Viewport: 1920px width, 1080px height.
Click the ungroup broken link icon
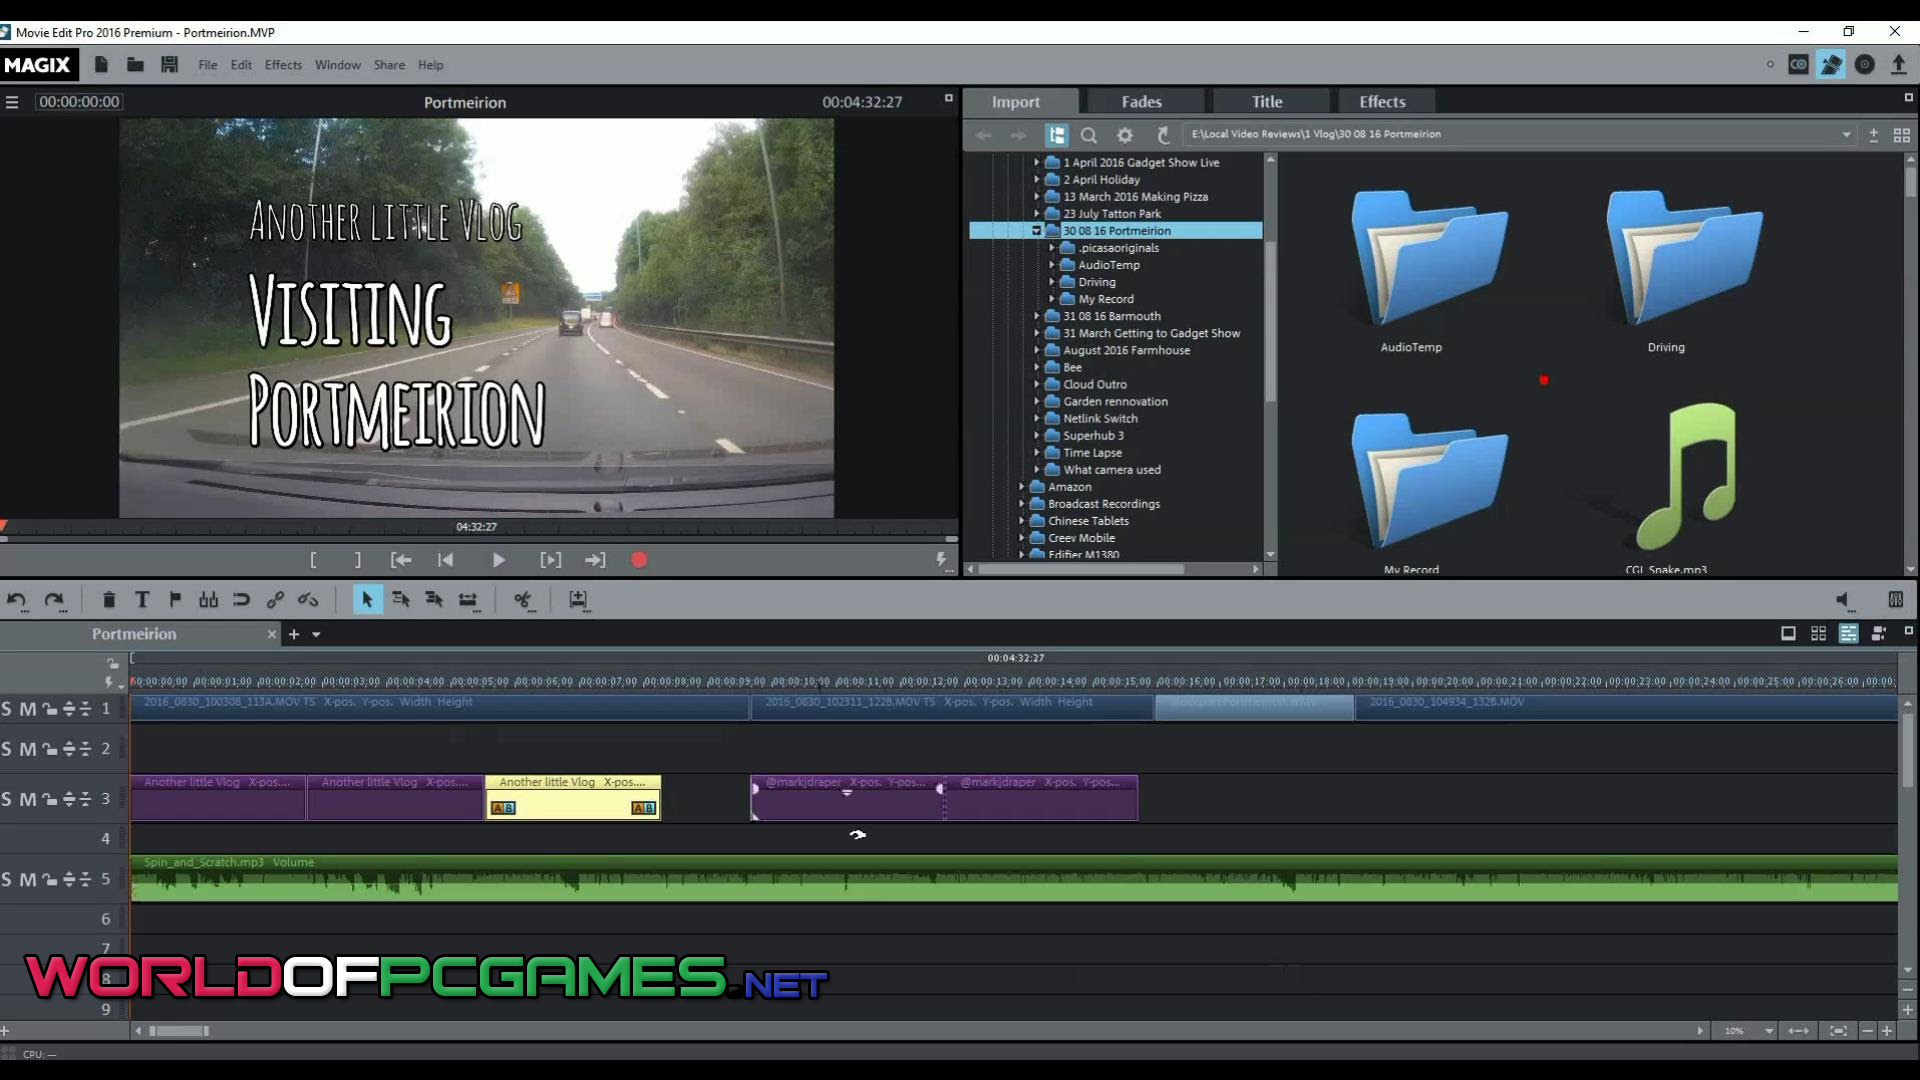308,600
